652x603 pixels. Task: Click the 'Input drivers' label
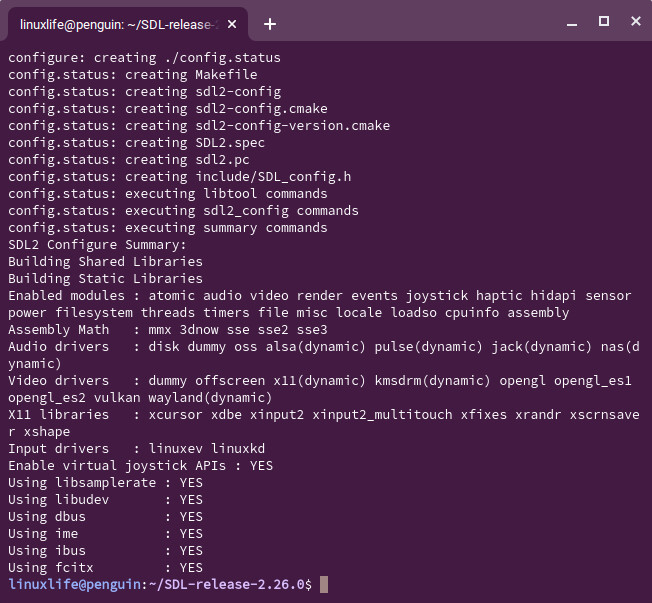pyautogui.click(x=58, y=449)
